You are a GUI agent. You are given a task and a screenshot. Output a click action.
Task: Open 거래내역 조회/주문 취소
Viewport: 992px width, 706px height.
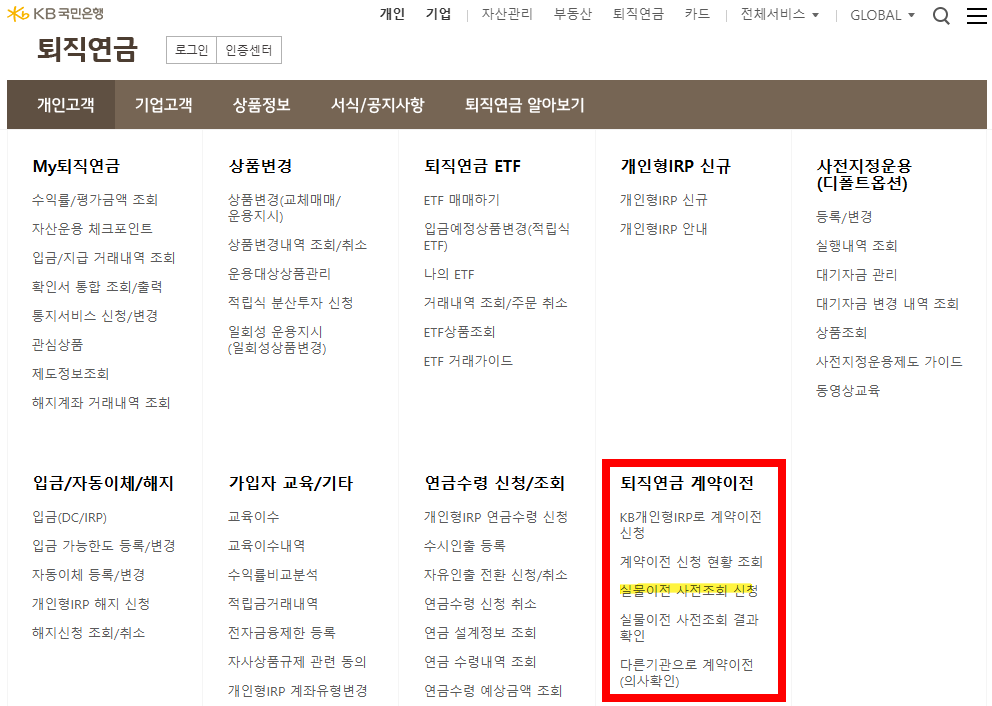(495, 303)
